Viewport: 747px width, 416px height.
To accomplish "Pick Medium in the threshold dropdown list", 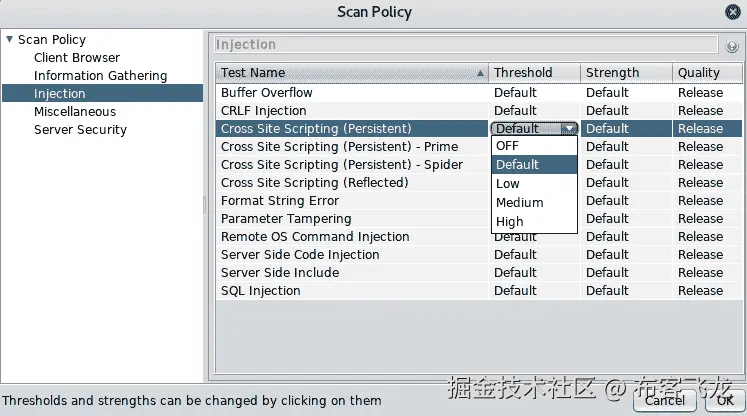I will click(x=519, y=203).
